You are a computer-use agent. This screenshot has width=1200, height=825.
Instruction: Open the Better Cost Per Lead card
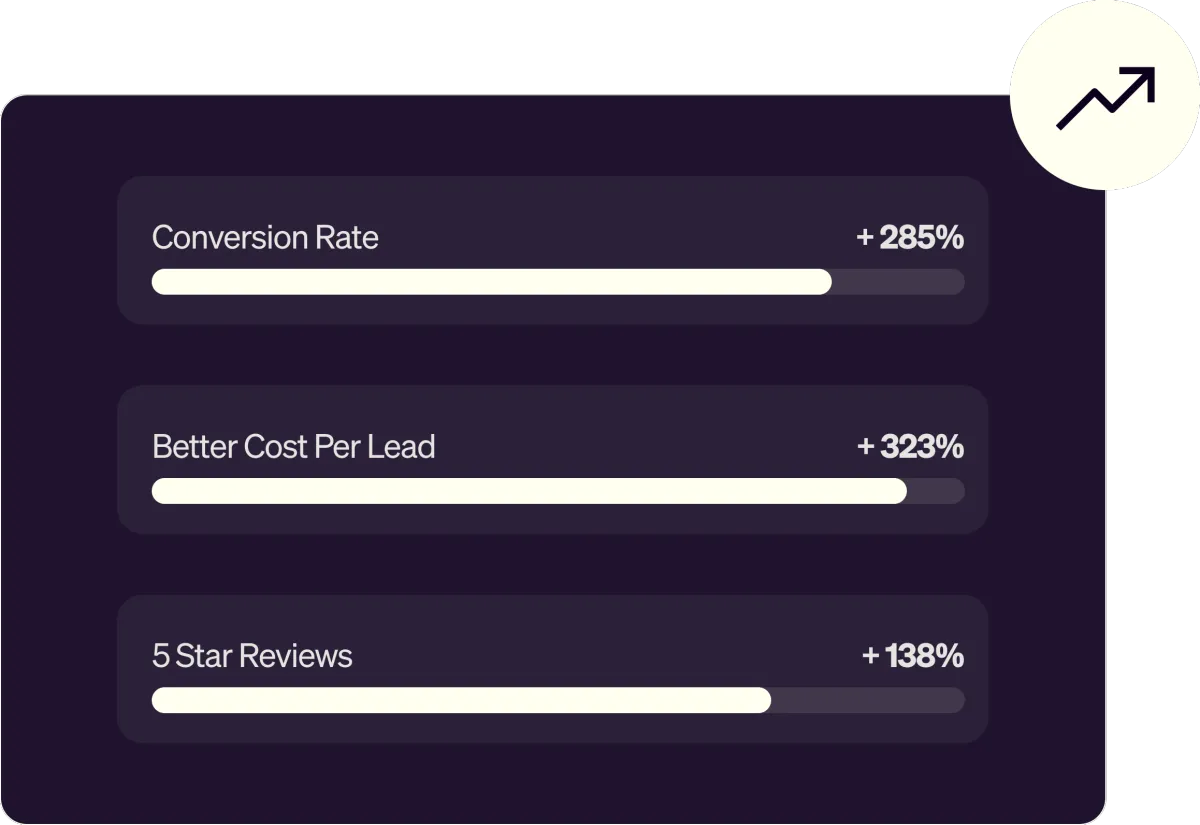click(x=553, y=459)
